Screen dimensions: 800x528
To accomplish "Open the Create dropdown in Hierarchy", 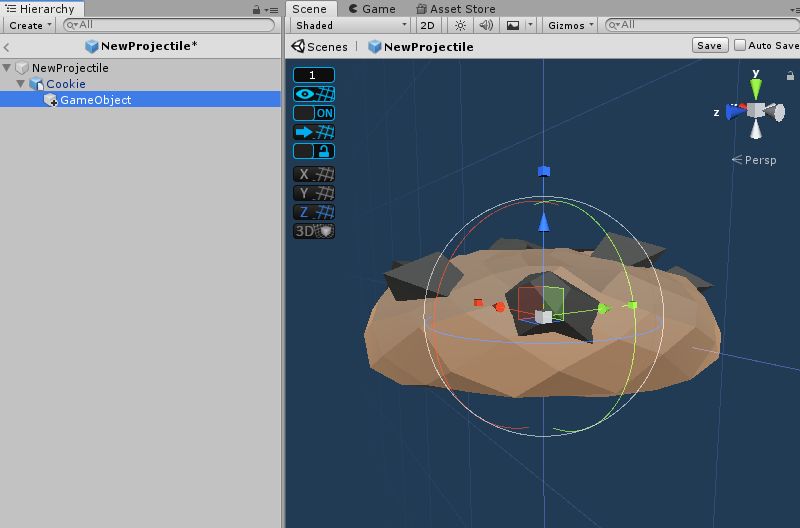I will [x=30, y=25].
